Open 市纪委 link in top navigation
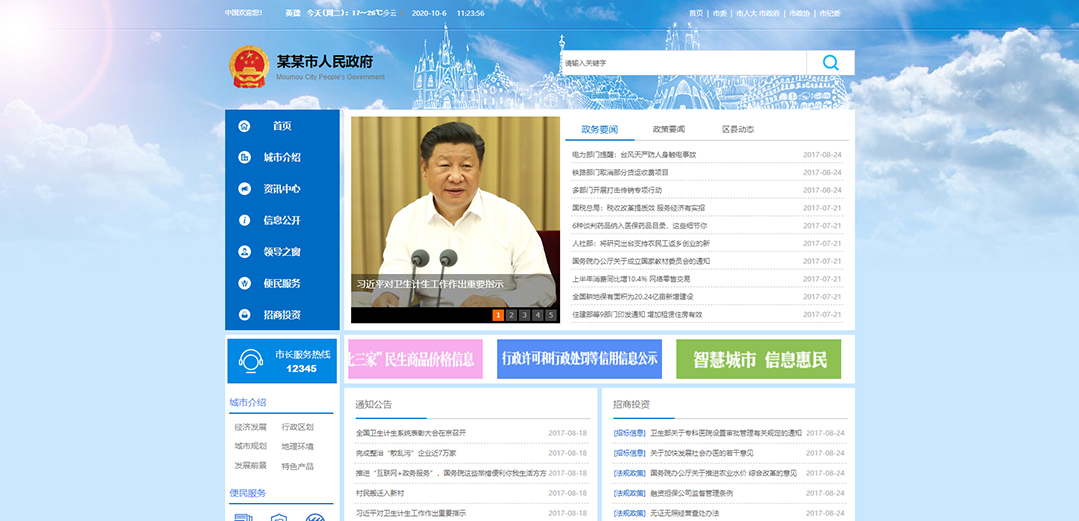The image size is (1079, 521). (829, 13)
